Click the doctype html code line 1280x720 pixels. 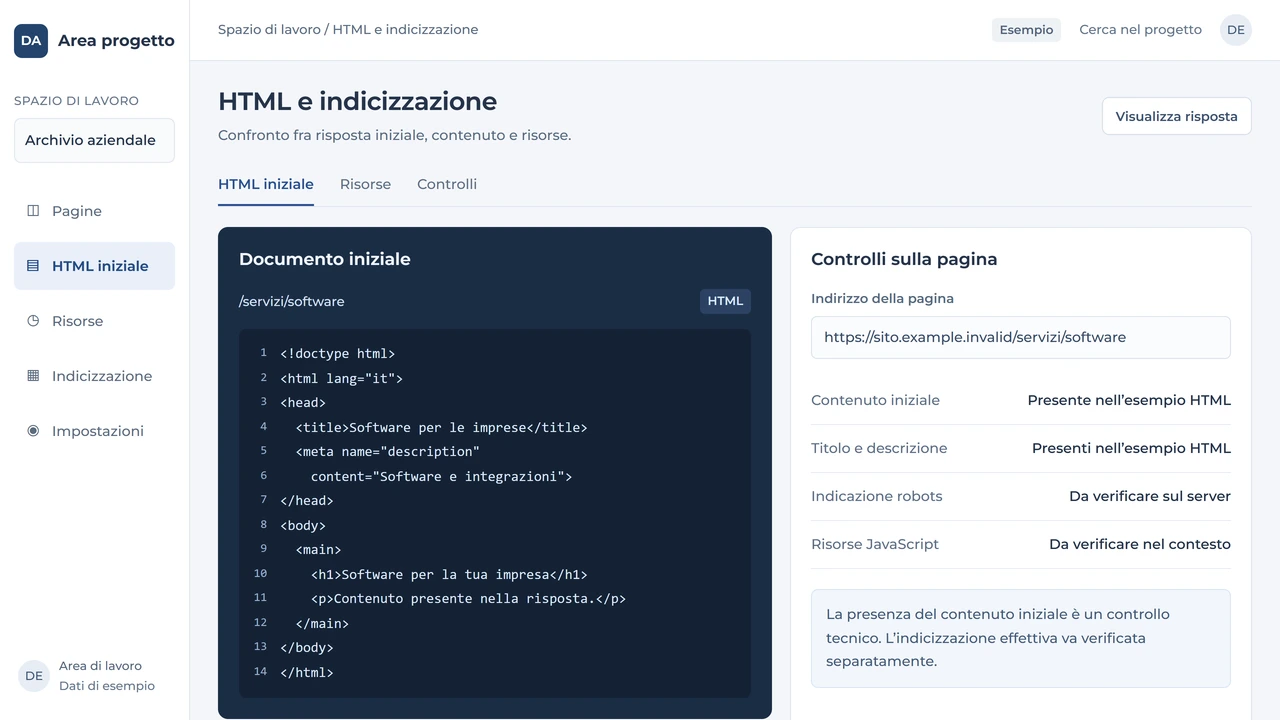point(338,354)
